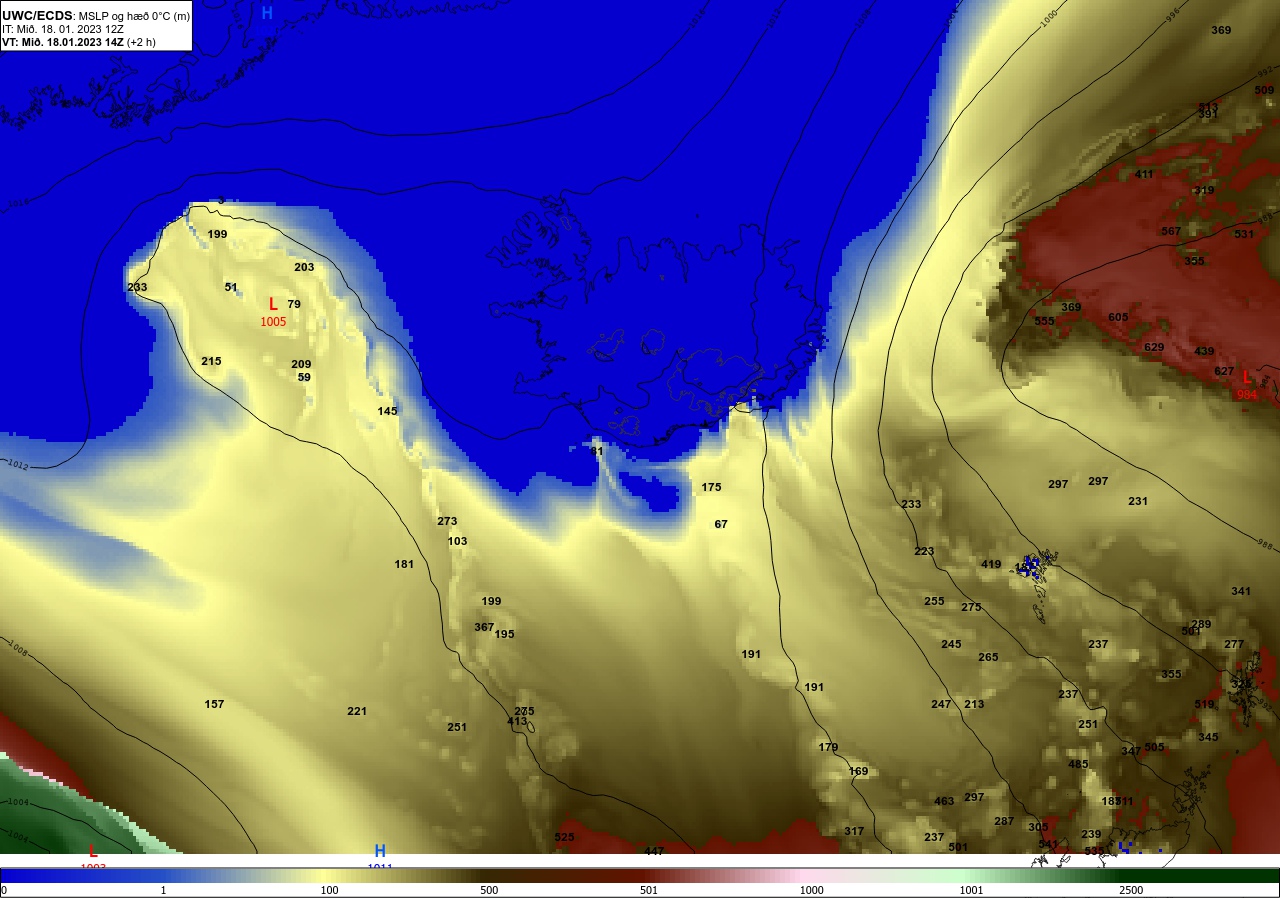Click the height value 59

pyautogui.click(x=304, y=377)
